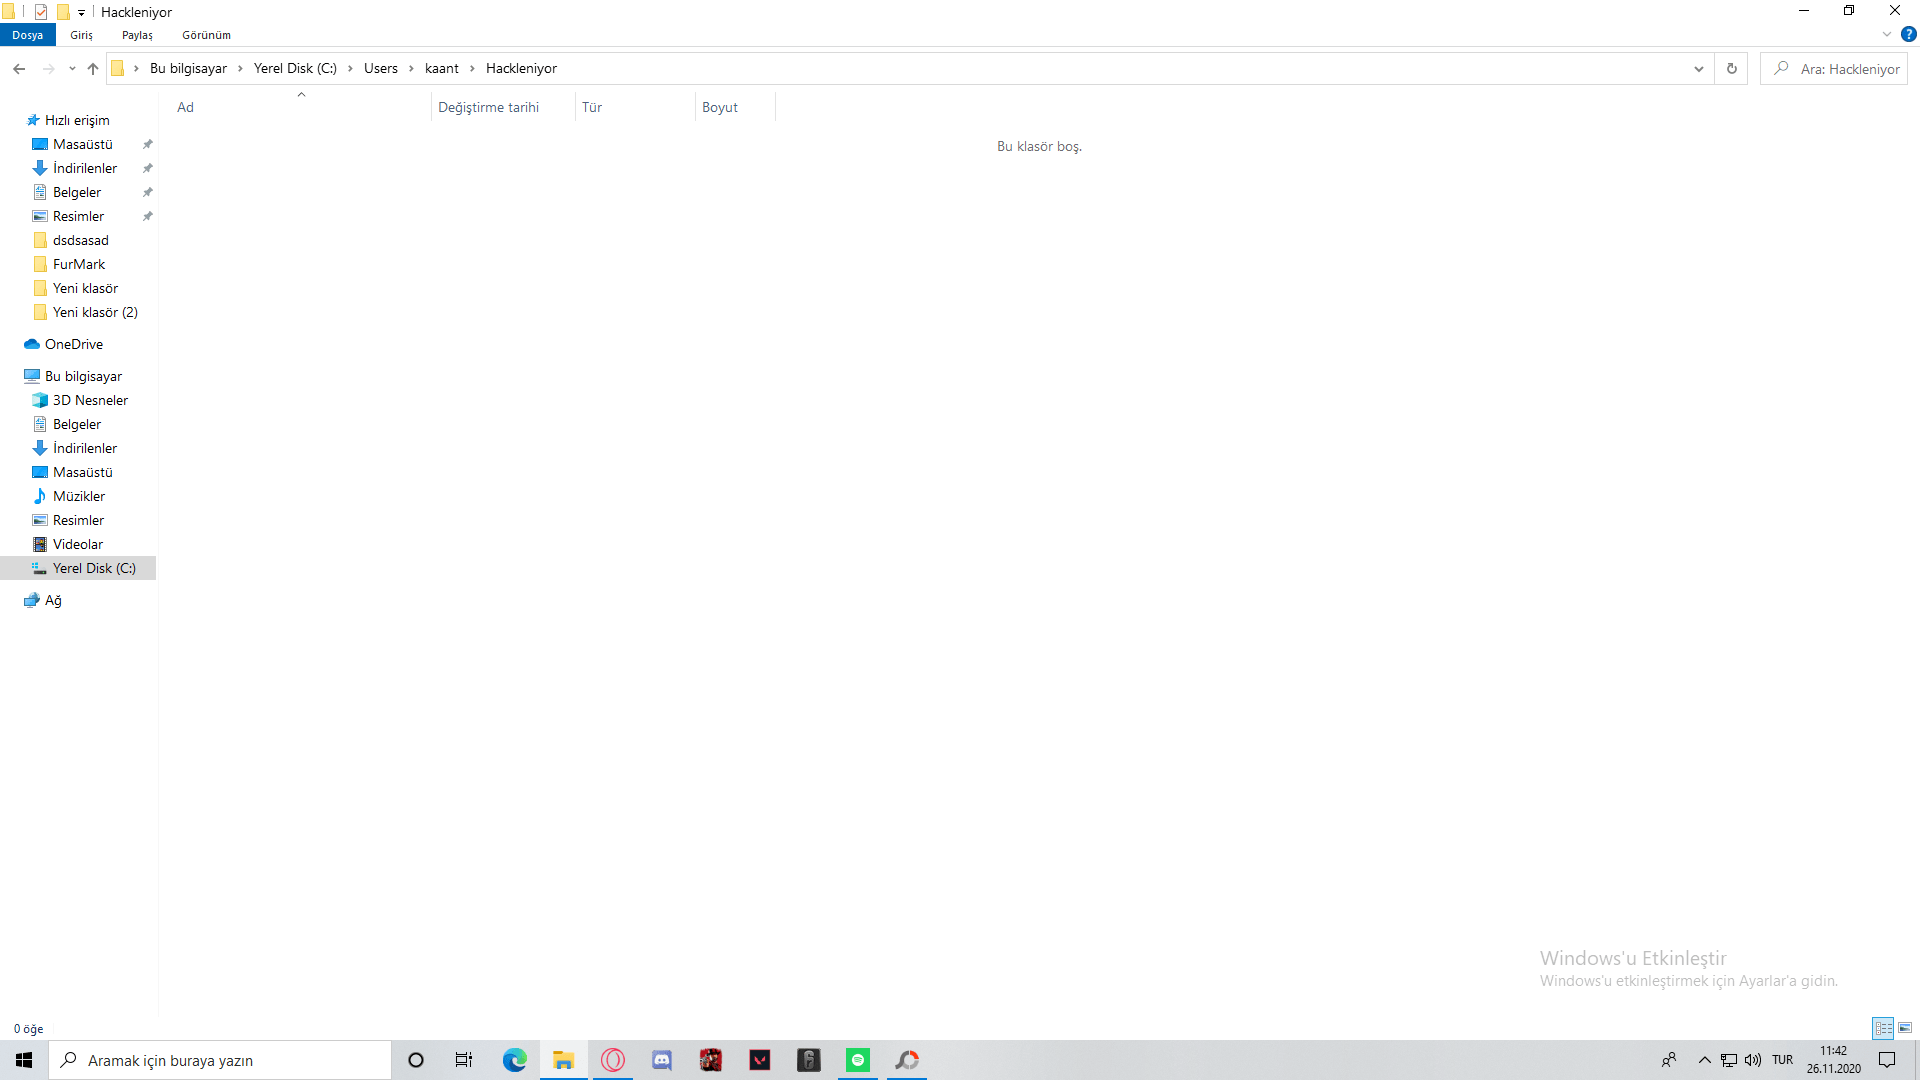Open the Dosya menu
Image resolution: width=1920 pixels, height=1080 pixels.
27,35
